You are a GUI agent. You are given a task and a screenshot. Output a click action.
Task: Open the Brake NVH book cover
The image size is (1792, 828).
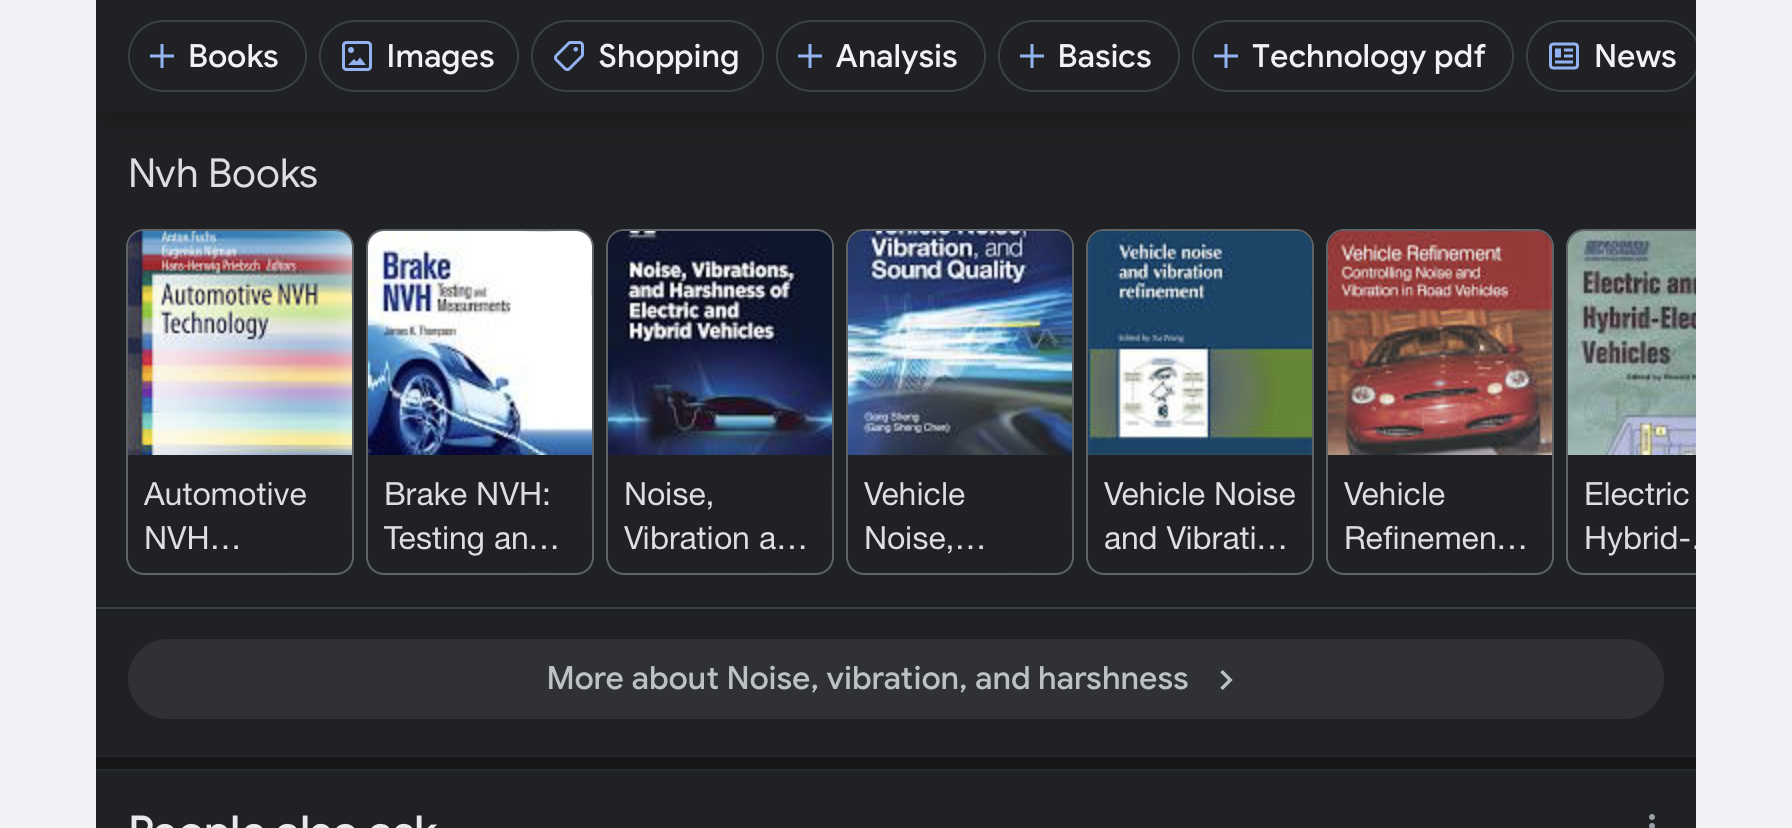[480, 343]
